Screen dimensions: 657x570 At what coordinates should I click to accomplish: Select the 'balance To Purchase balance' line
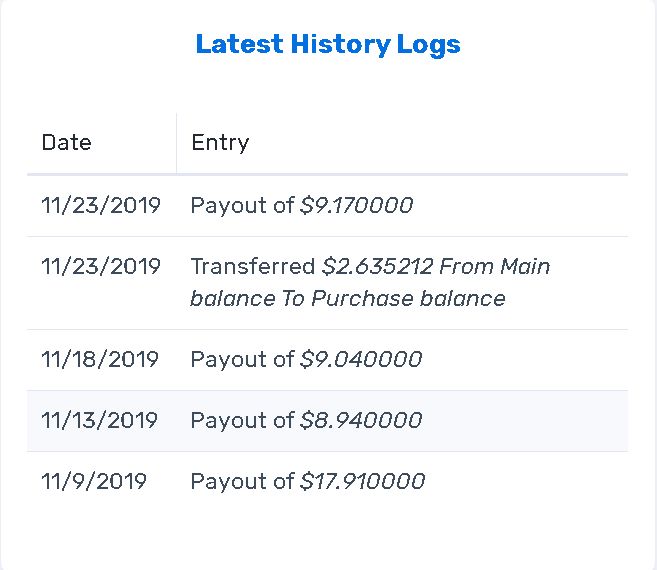[348, 298]
